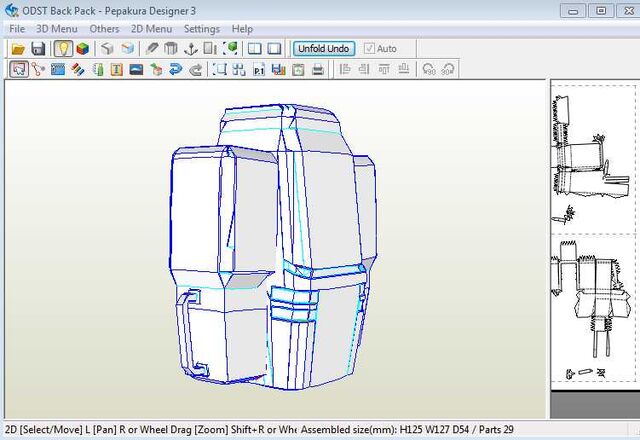Image resolution: width=640 pixels, height=440 pixels.
Task: Click the red-node connected-lines icon
Action: point(38,69)
